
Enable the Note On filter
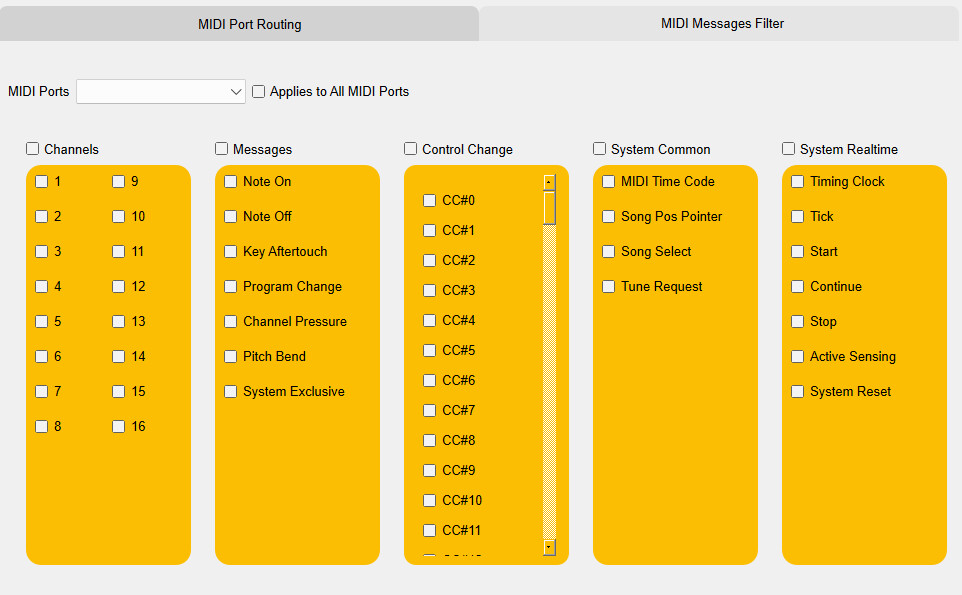(231, 181)
